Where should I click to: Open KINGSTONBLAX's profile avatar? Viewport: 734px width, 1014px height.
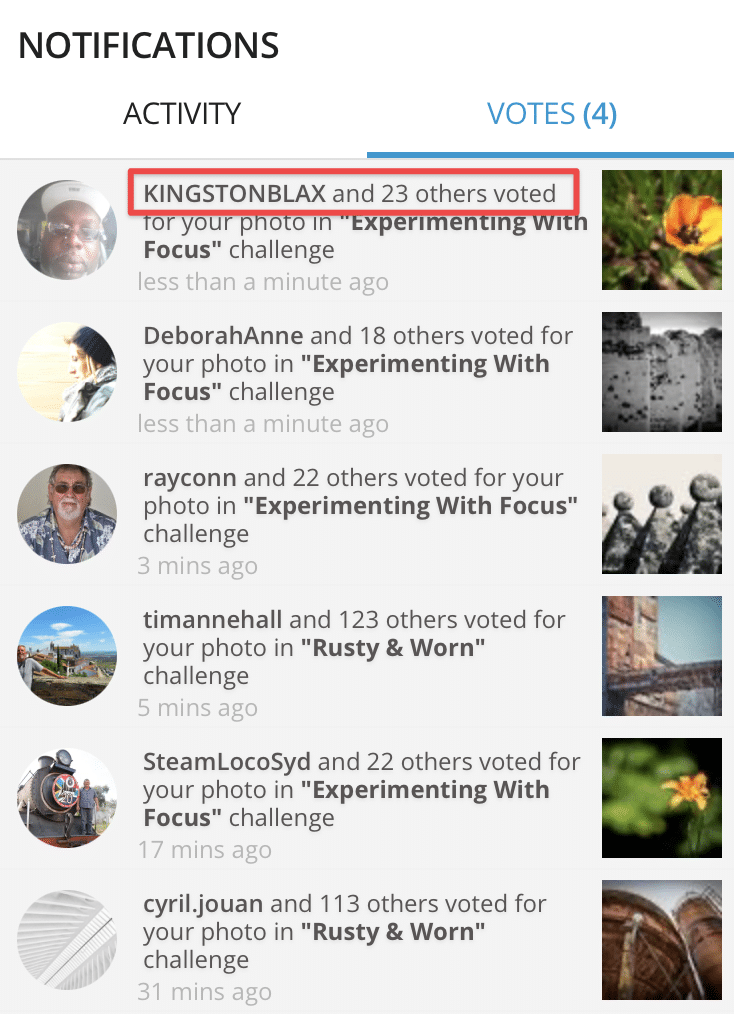[66, 230]
